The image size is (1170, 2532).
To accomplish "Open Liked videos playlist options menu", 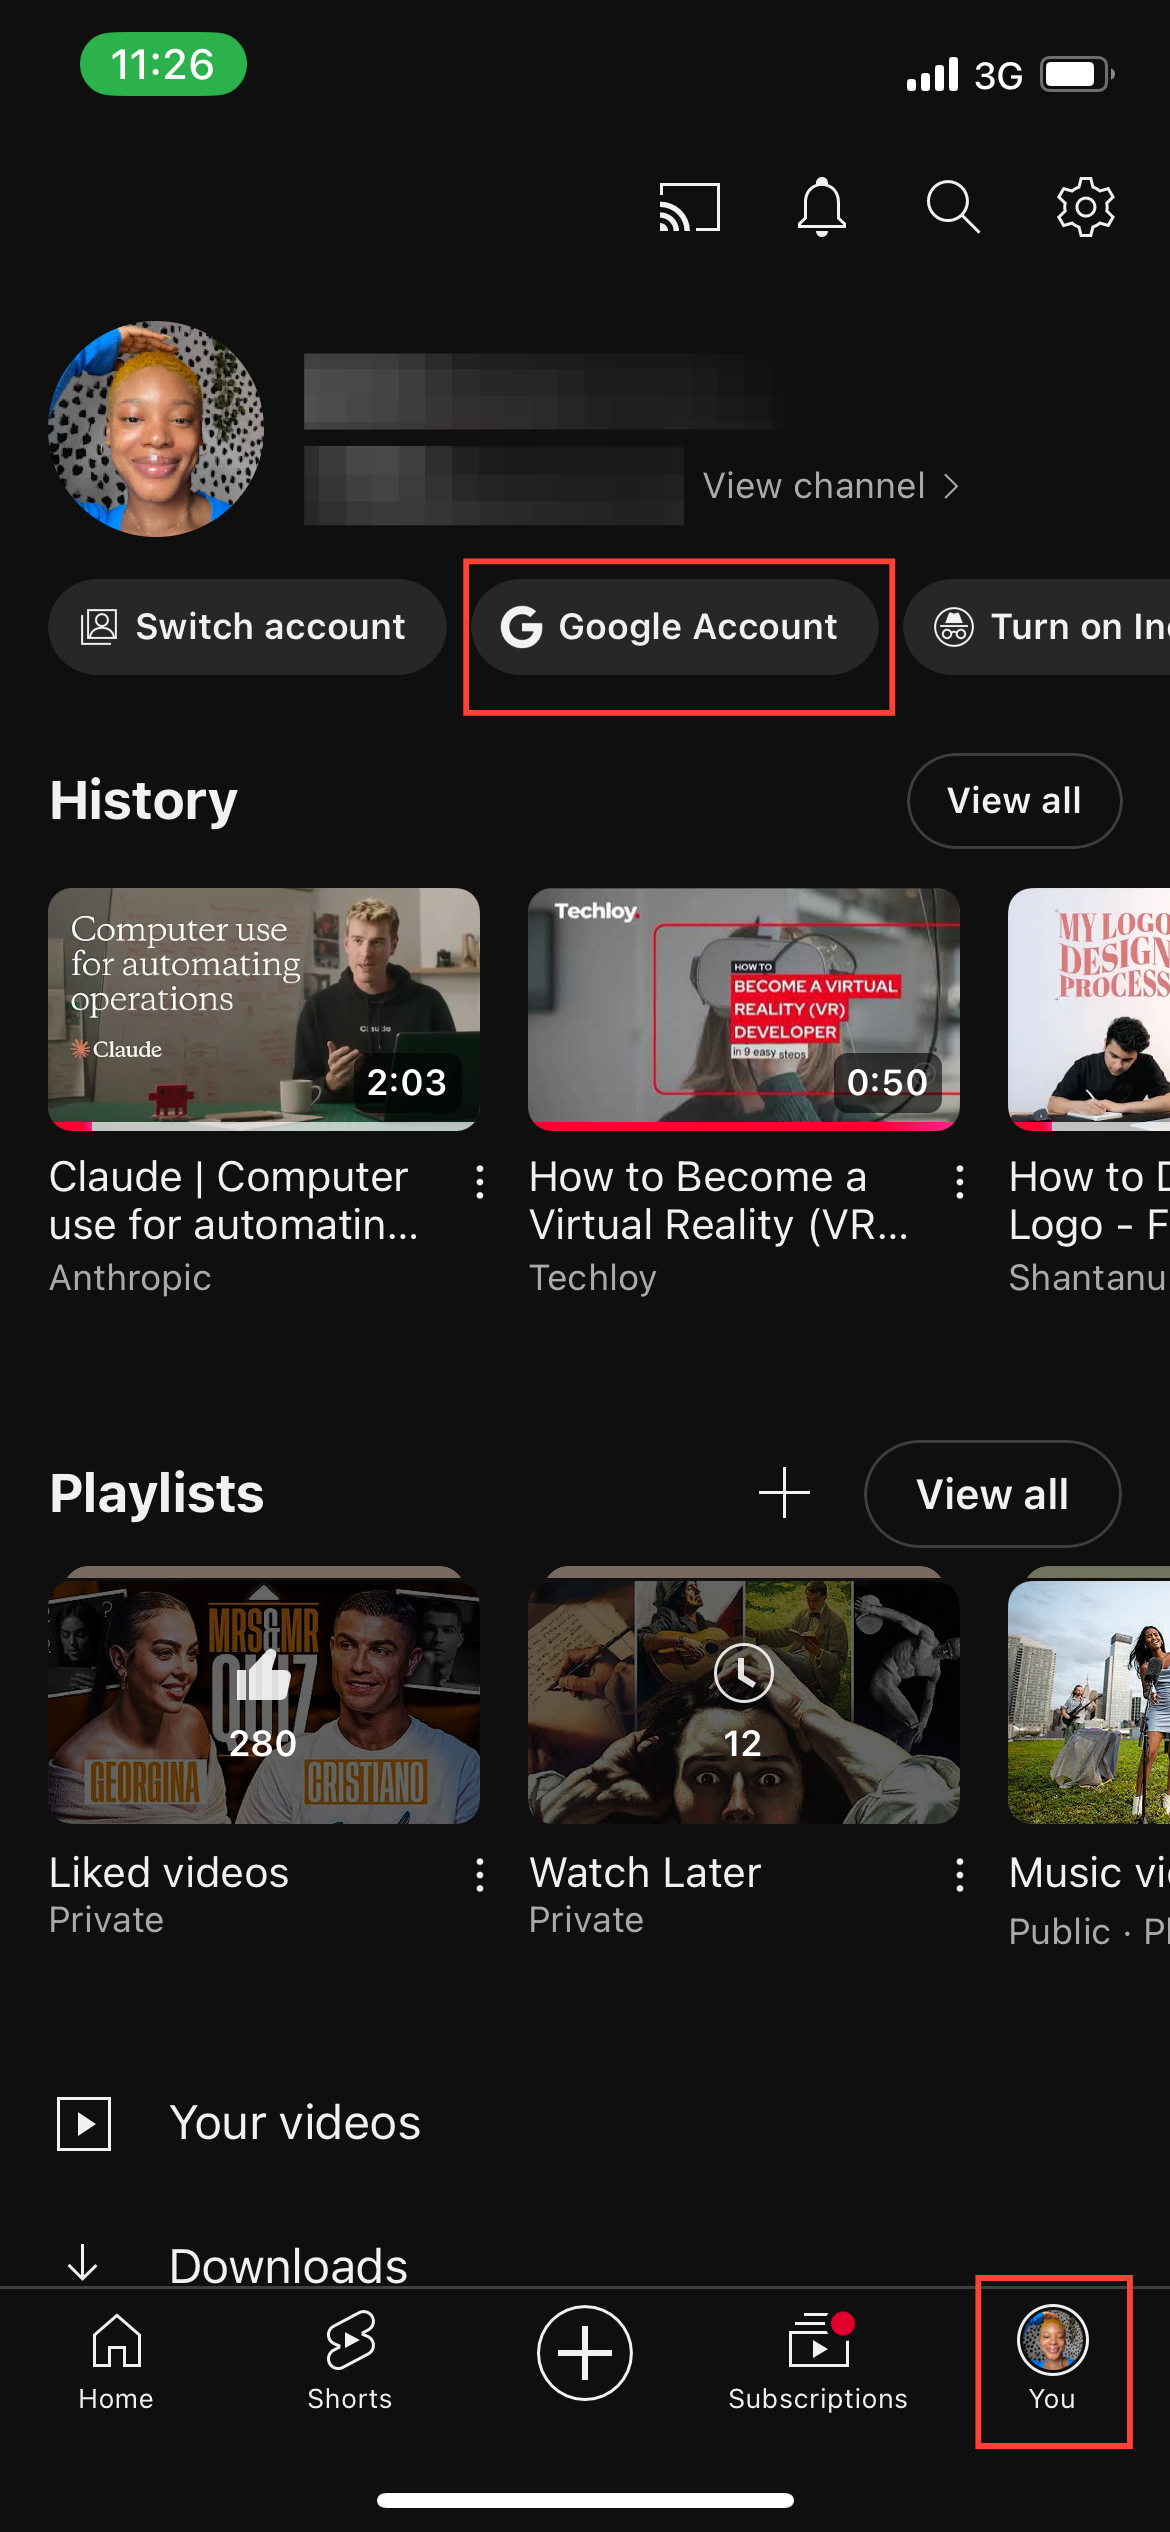I will tap(480, 1875).
